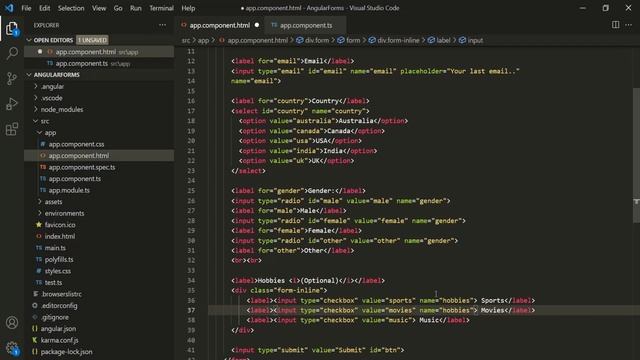This screenshot has width=640, height=360.
Task: Open the Run menu
Action: [x=136, y=8]
